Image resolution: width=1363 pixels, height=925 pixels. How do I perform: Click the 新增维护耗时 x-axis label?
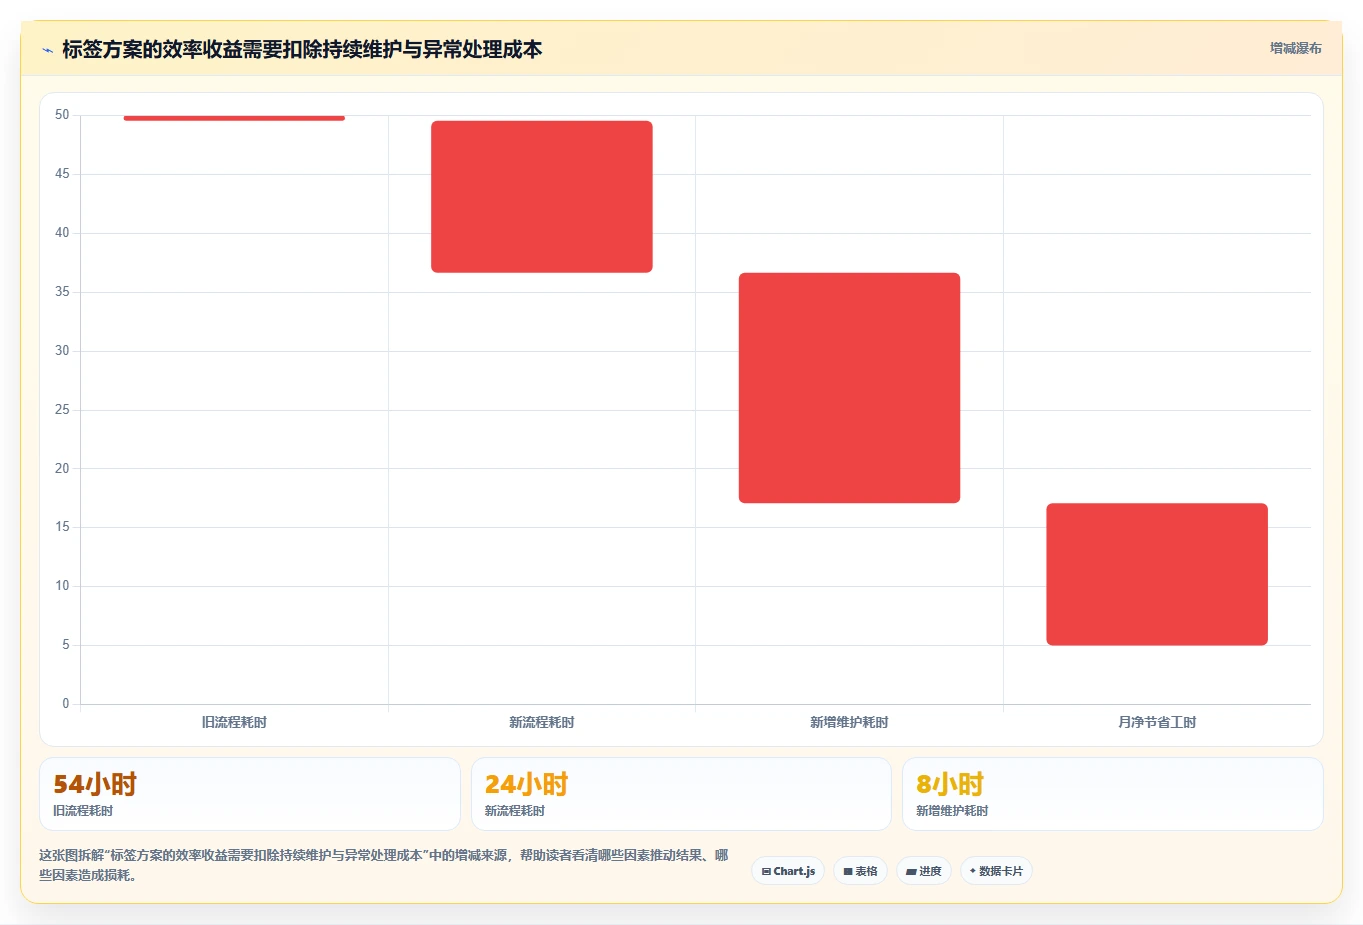point(849,722)
